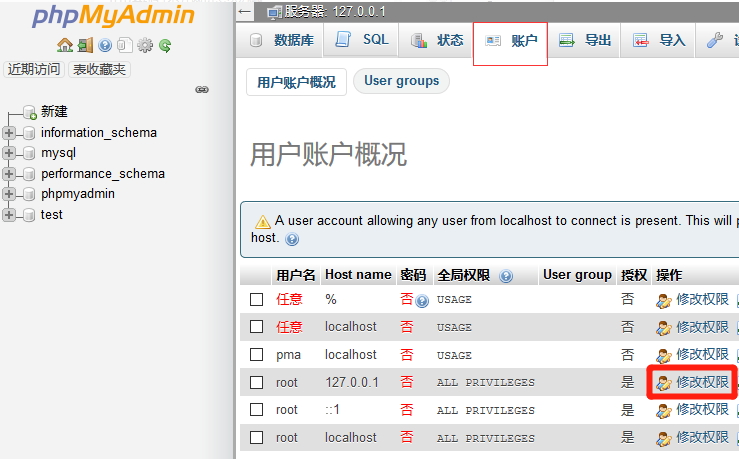Click the phpMyAdmin home icon
Image resolution: width=739 pixels, height=459 pixels.
pyautogui.click(x=65, y=45)
